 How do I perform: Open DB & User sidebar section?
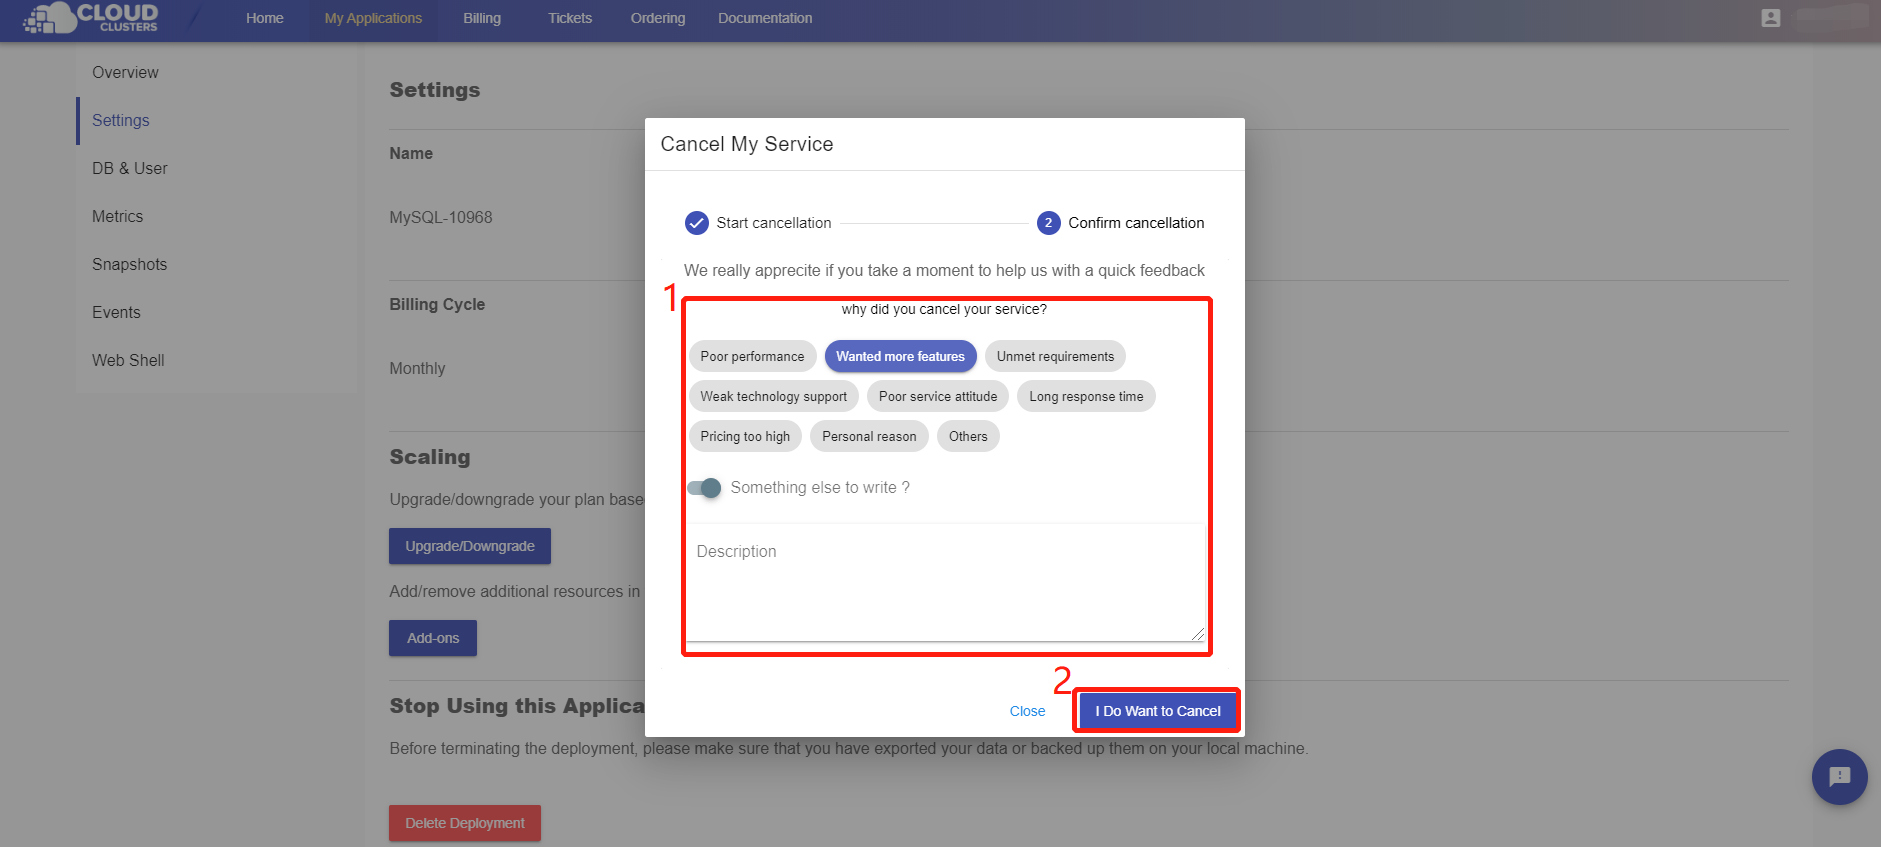(130, 168)
